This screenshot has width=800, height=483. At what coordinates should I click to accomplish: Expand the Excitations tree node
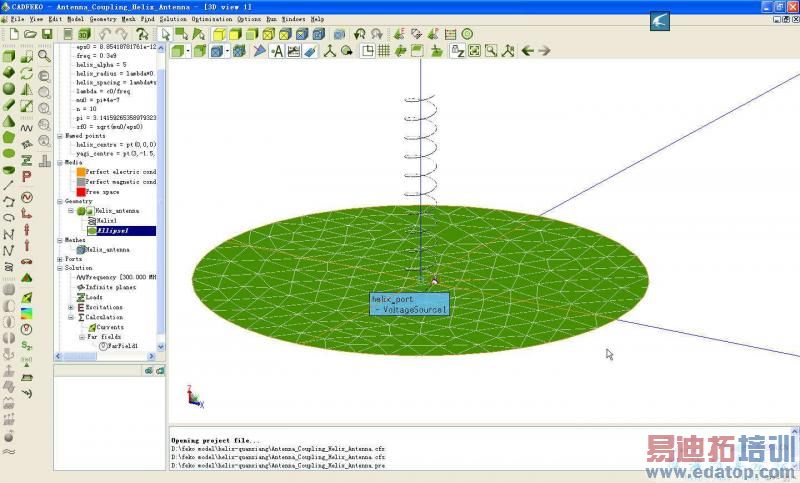coord(71,307)
